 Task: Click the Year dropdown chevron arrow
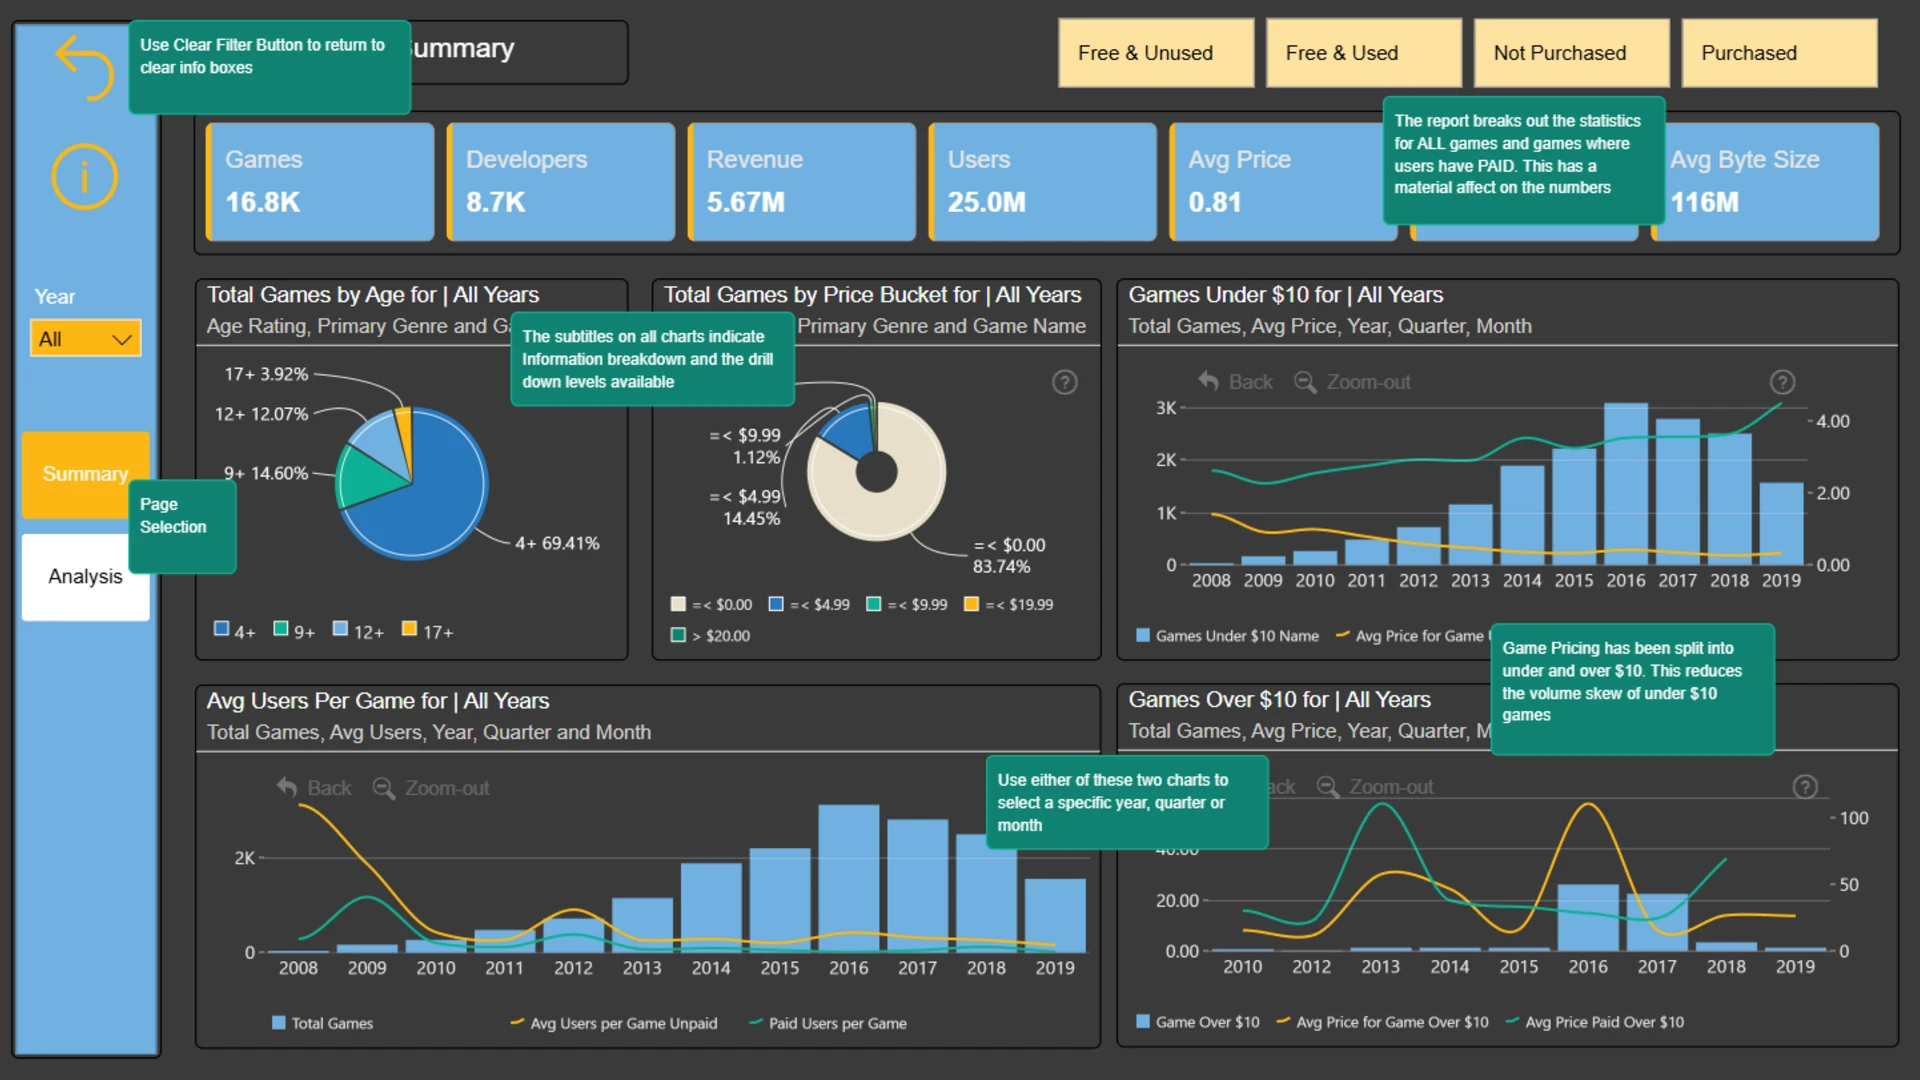pos(122,340)
